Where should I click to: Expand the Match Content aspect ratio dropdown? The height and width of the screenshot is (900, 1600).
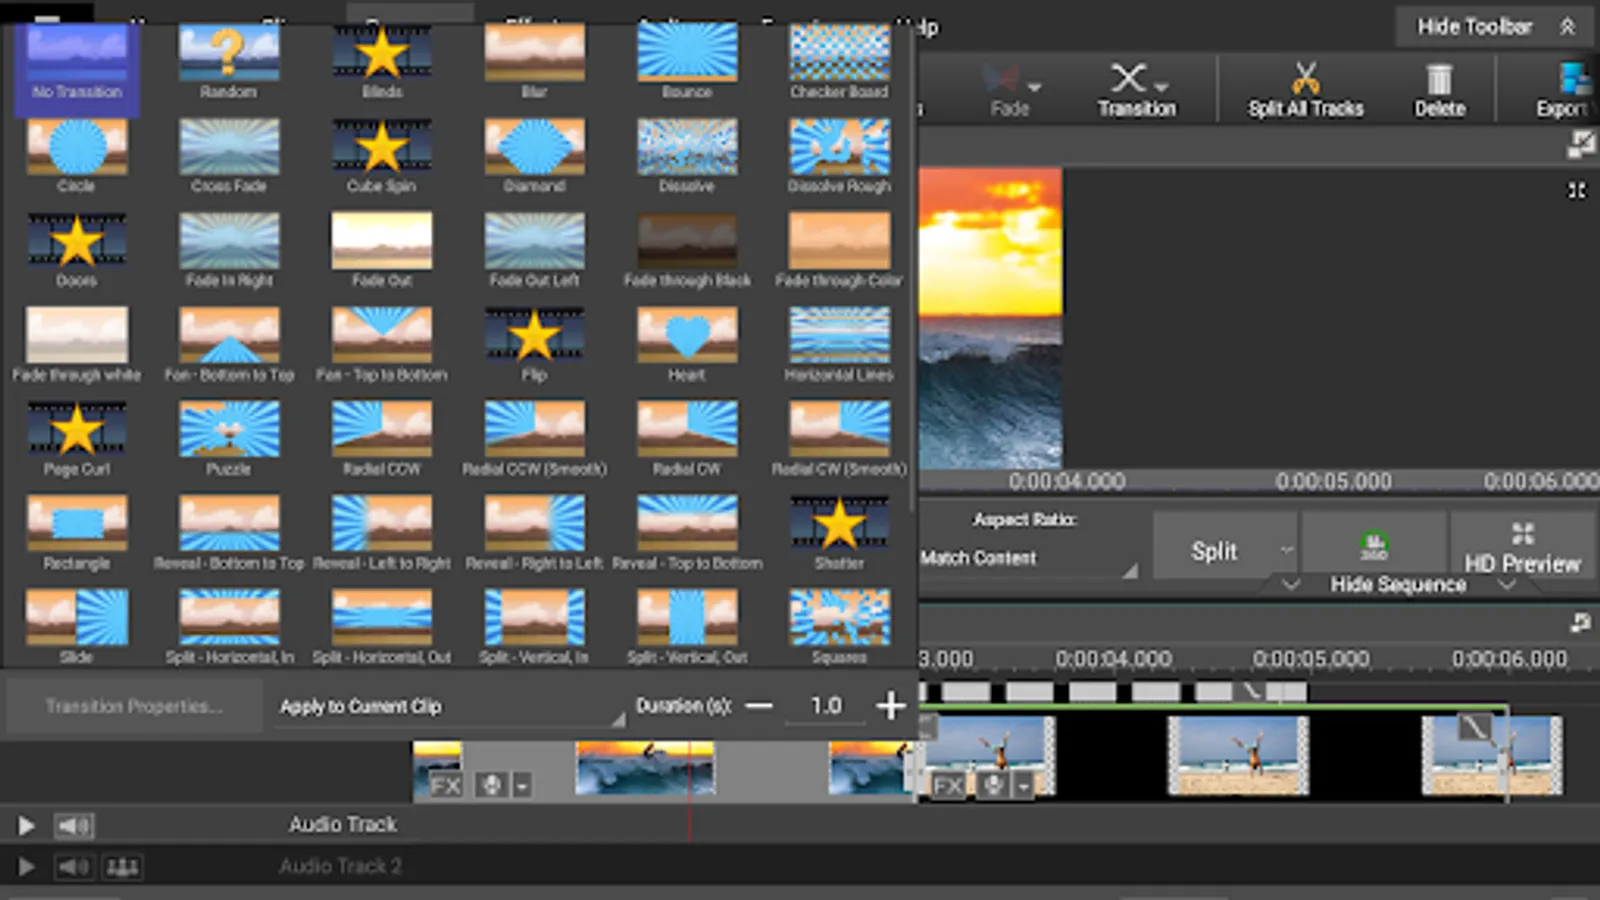click(1030, 558)
